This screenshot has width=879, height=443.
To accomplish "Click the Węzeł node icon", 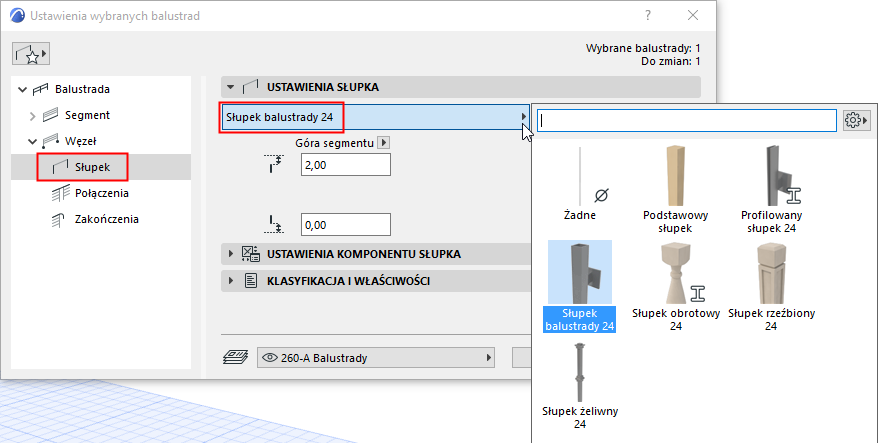I will 50,141.
